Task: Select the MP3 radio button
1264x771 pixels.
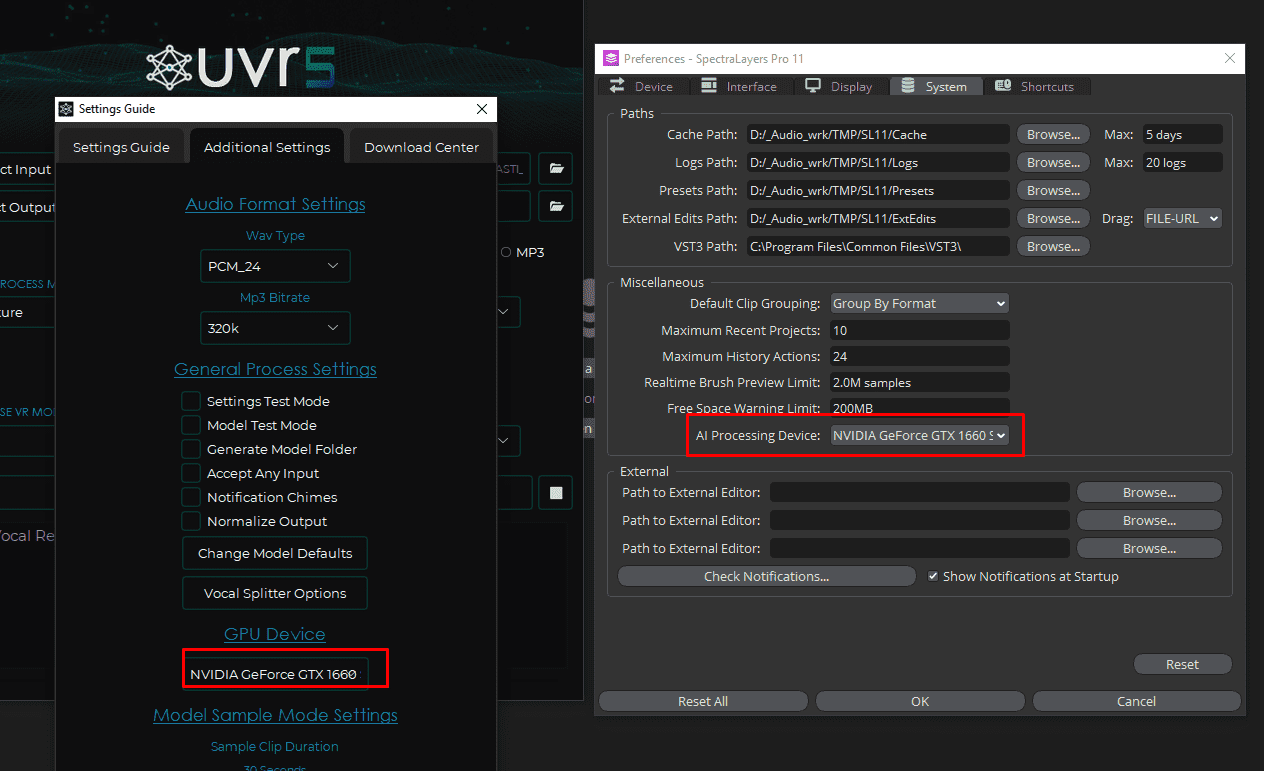Action: tap(505, 252)
